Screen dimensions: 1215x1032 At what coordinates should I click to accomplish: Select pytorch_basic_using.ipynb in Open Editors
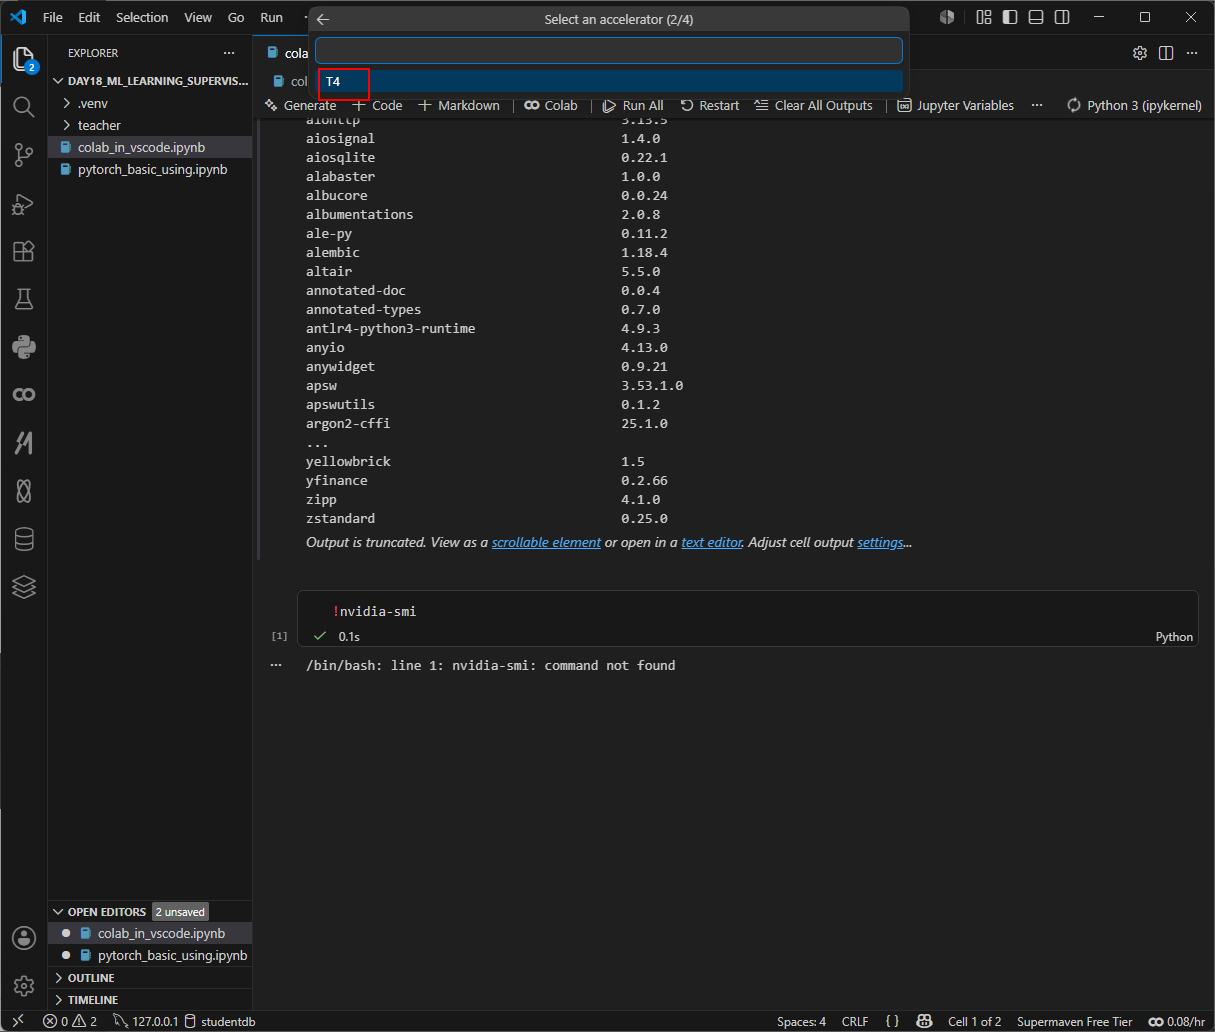tap(150, 955)
